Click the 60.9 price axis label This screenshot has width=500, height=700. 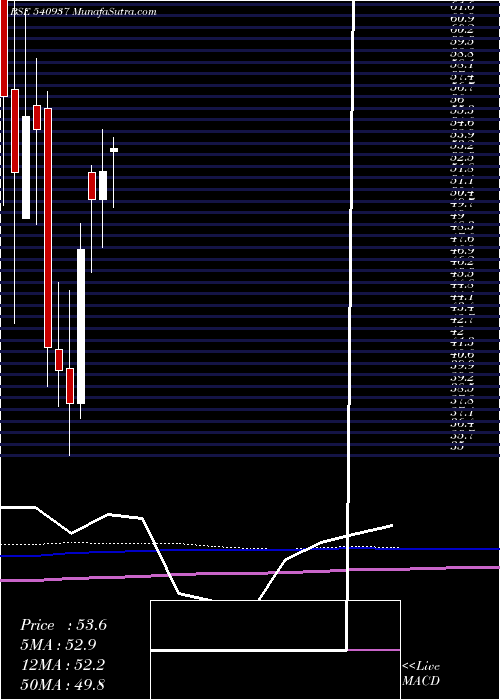tap(462, 19)
